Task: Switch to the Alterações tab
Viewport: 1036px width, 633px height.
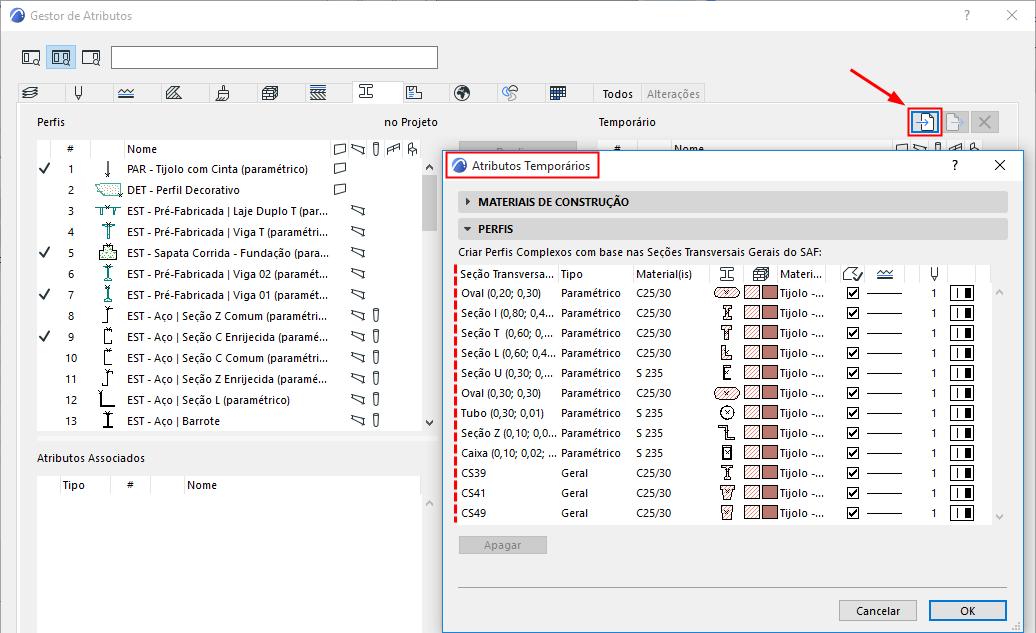Action: click(x=673, y=94)
